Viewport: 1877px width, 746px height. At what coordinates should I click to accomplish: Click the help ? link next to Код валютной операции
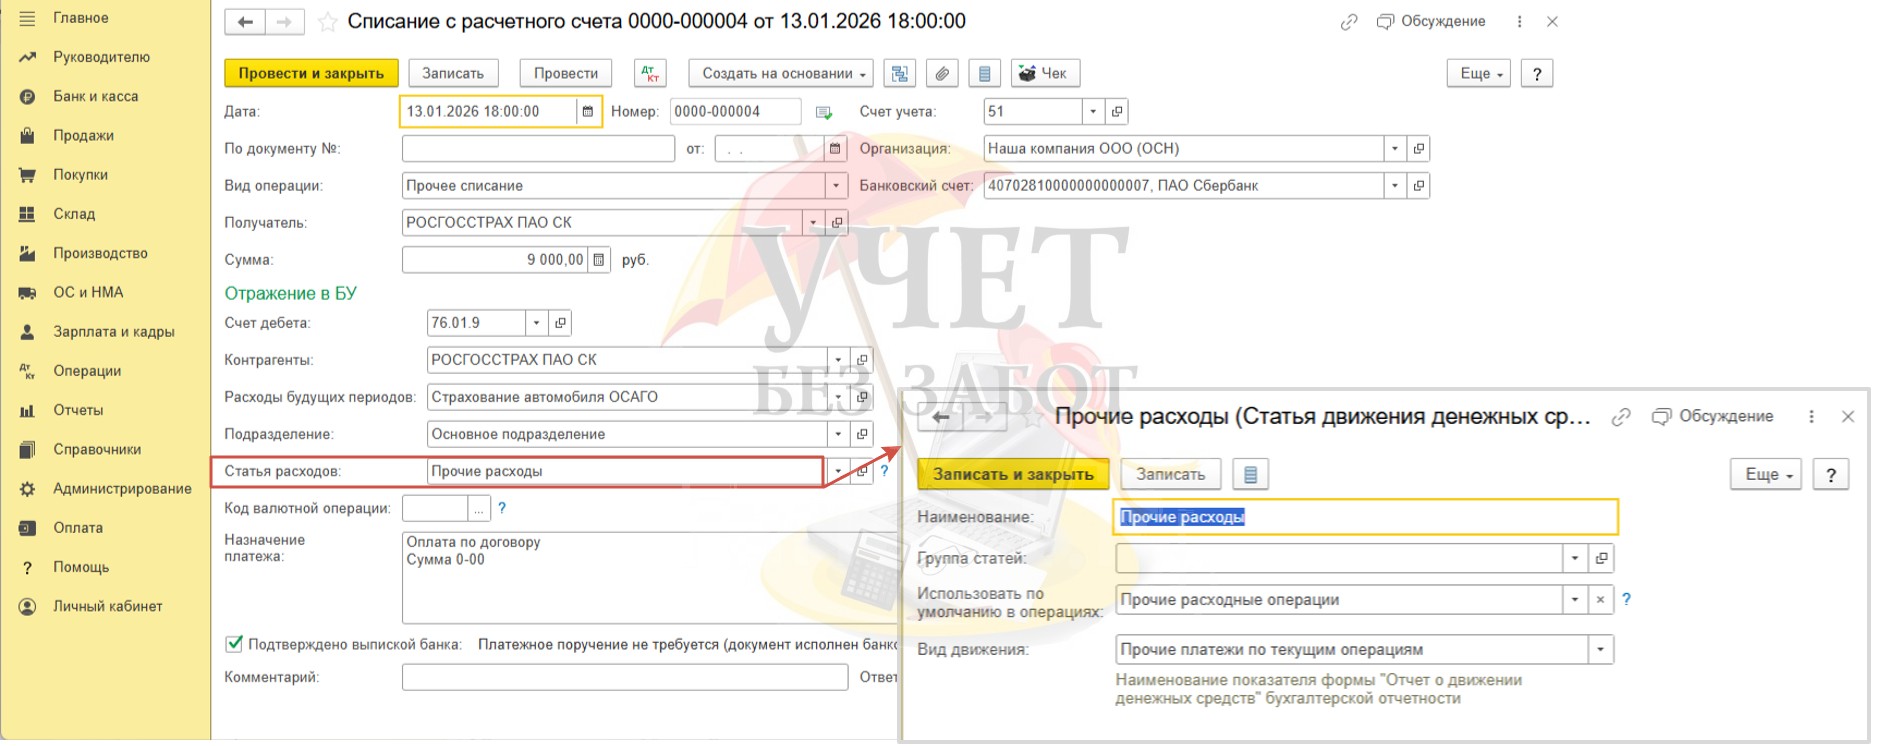pyautogui.click(x=502, y=508)
